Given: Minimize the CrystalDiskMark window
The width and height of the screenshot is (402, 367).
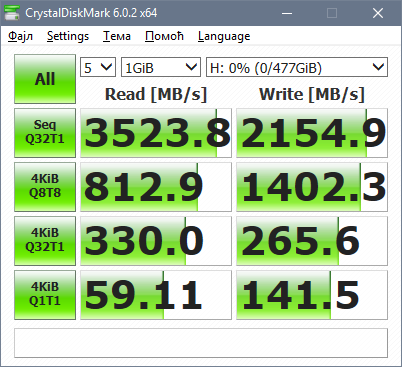Looking at the screenshot, I should 287,13.
